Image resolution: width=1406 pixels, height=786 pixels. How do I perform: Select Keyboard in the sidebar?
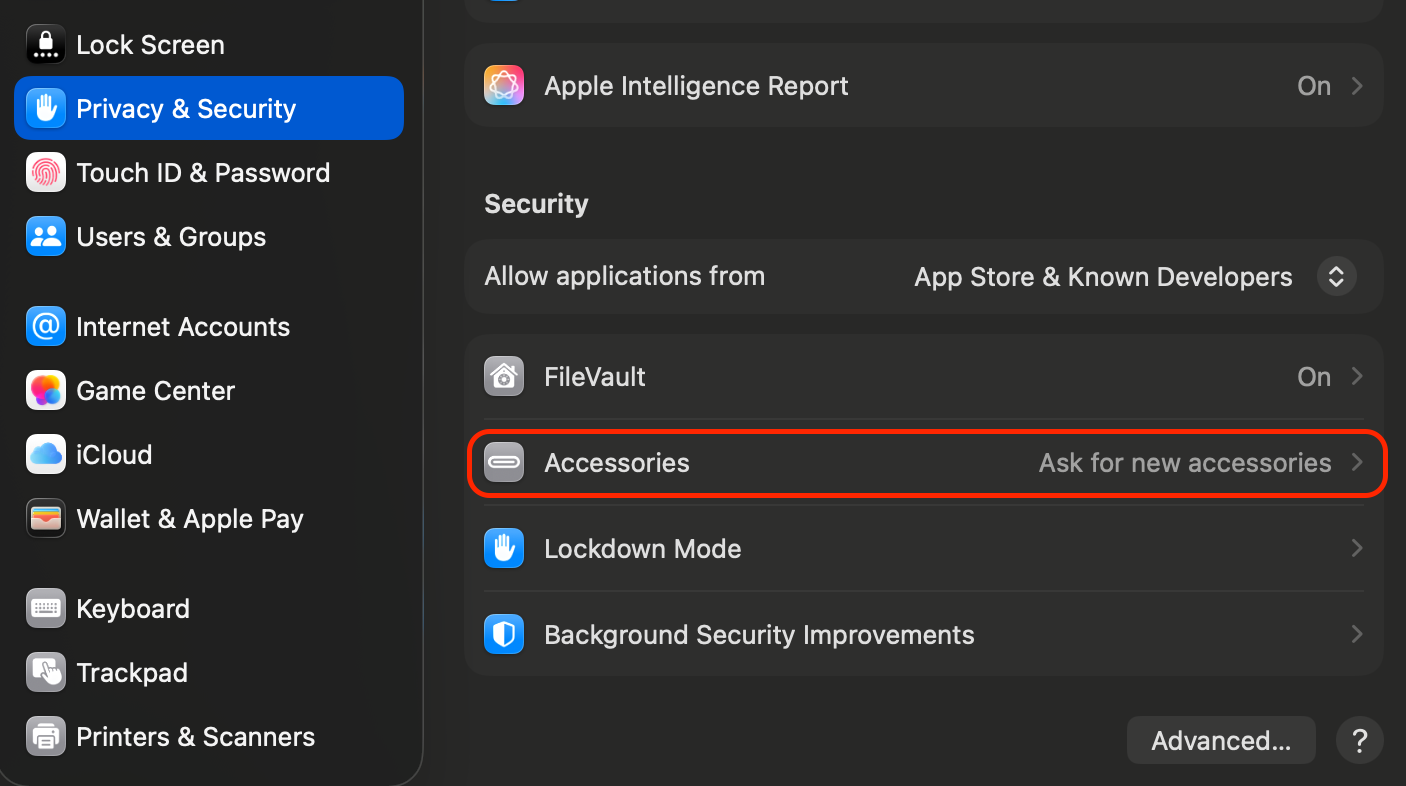pos(132,609)
